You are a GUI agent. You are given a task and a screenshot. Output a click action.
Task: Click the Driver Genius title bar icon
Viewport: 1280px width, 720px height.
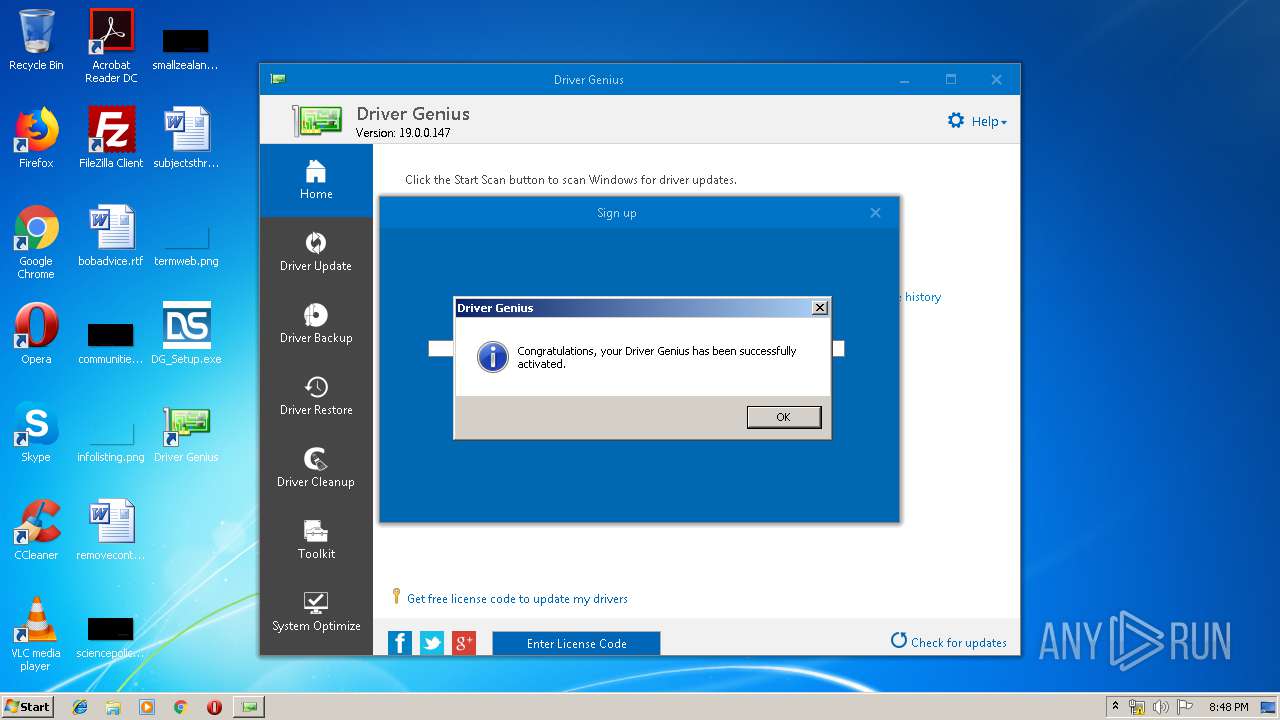pyautogui.click(x=278, y=79)
